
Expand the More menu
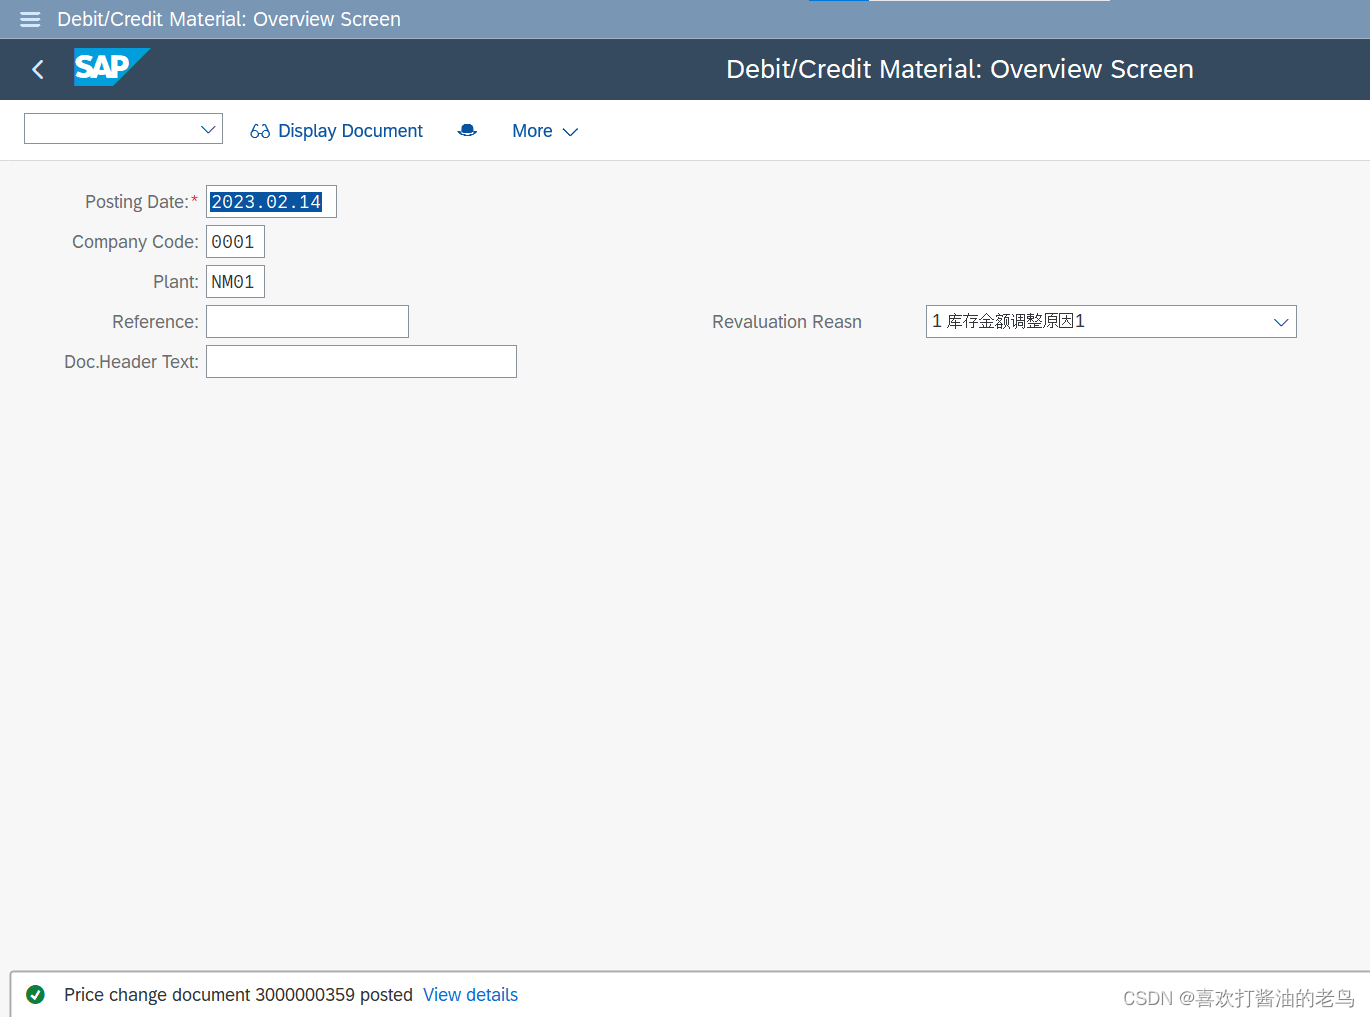(545, 131)
